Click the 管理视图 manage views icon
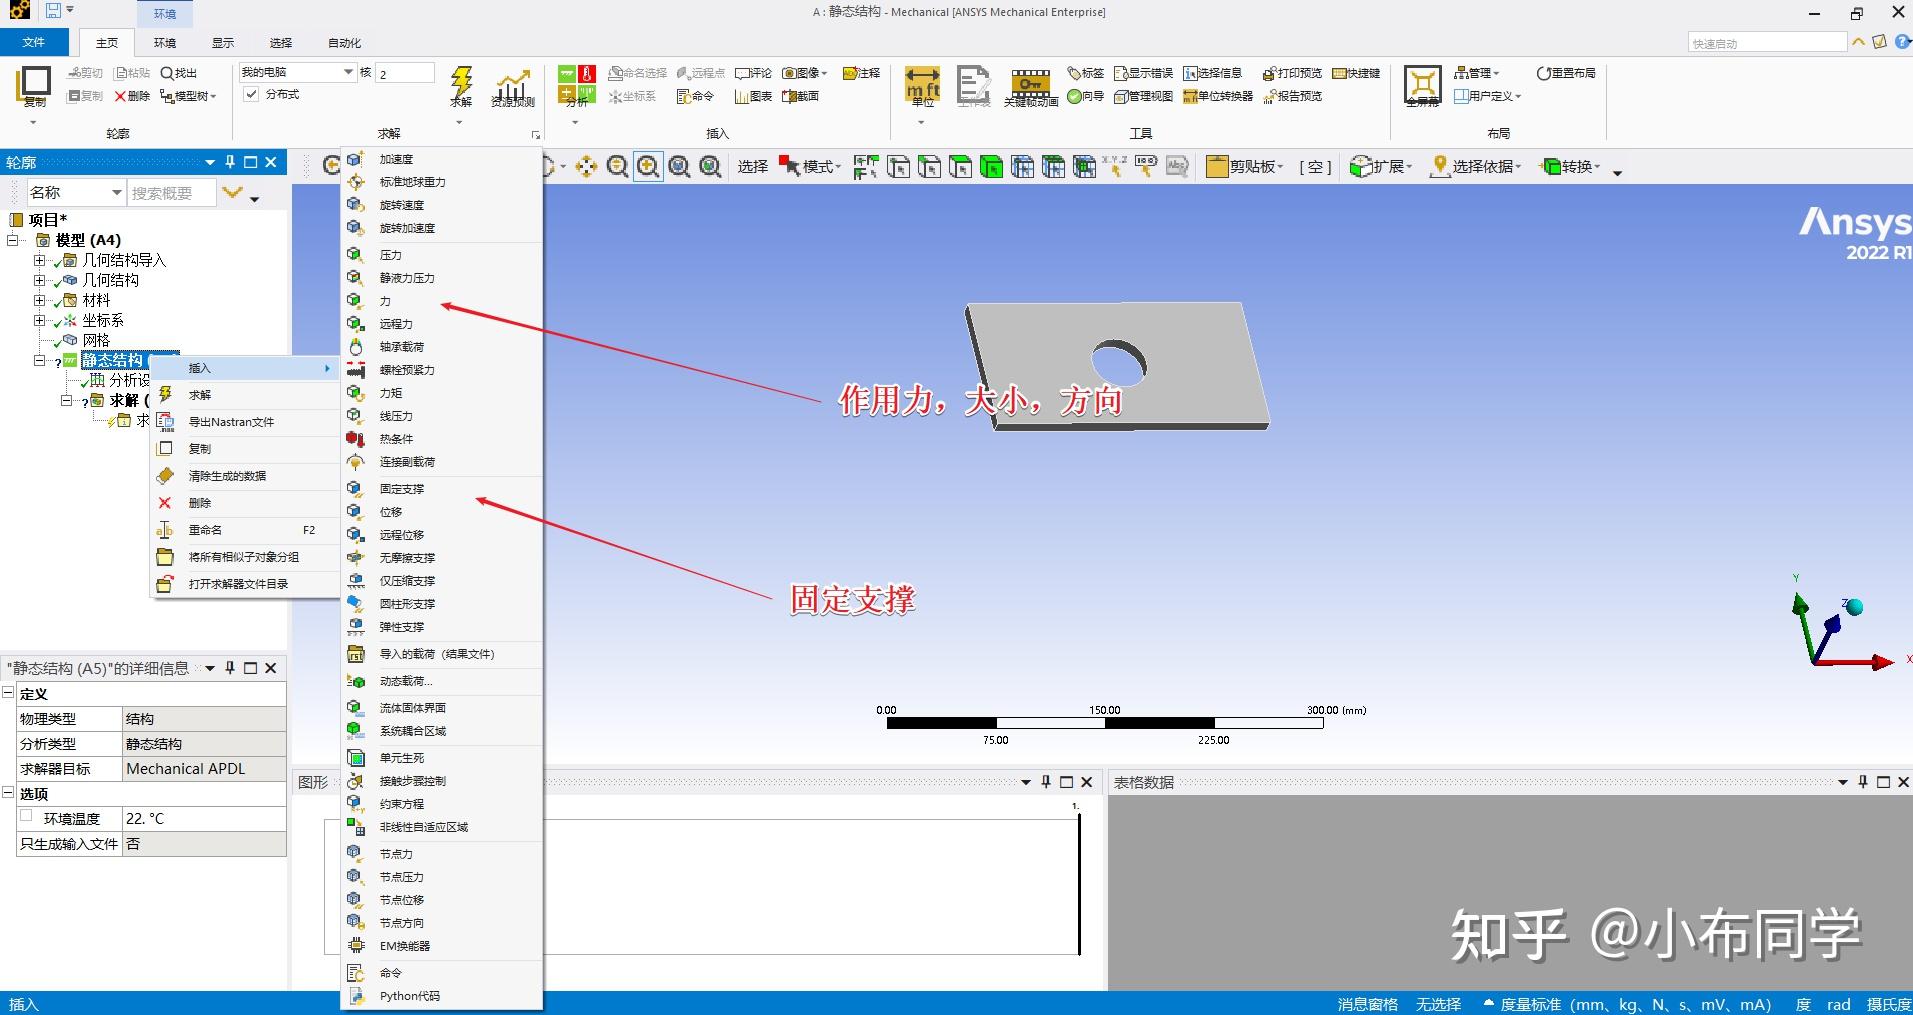This screenshot has width=1913, height=1015. (1120, 96)
